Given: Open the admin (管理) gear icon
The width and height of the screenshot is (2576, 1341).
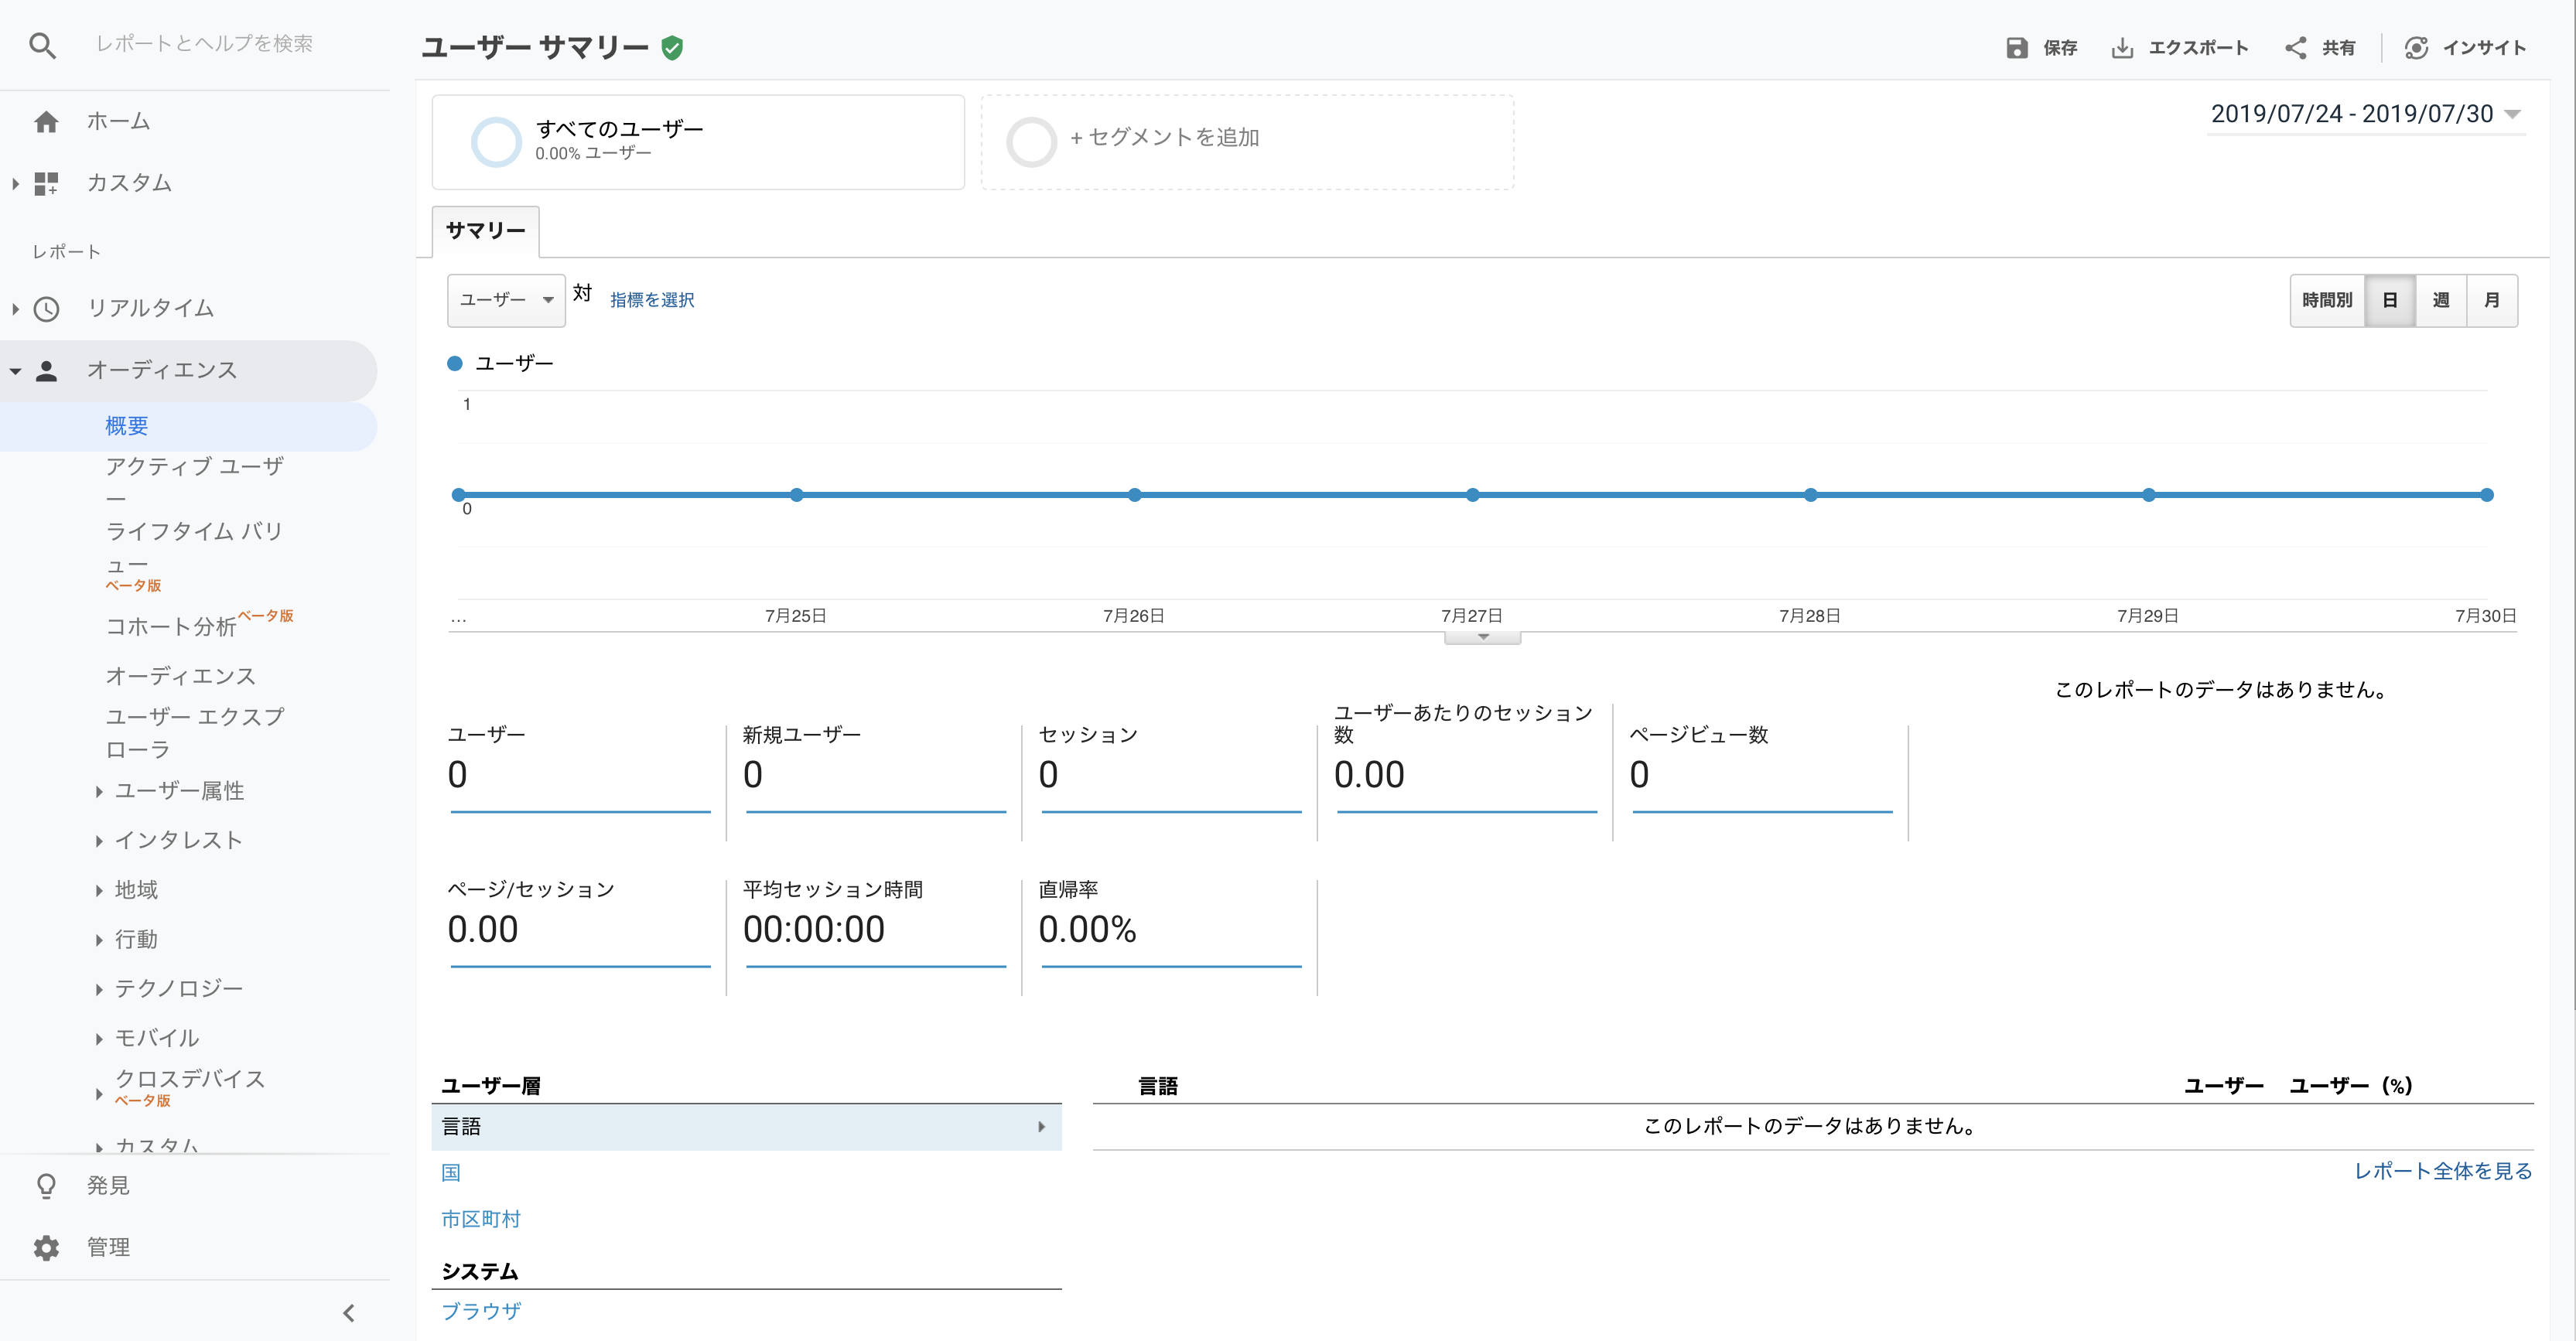Looking at the screenshot, I should pos(46,1247).
